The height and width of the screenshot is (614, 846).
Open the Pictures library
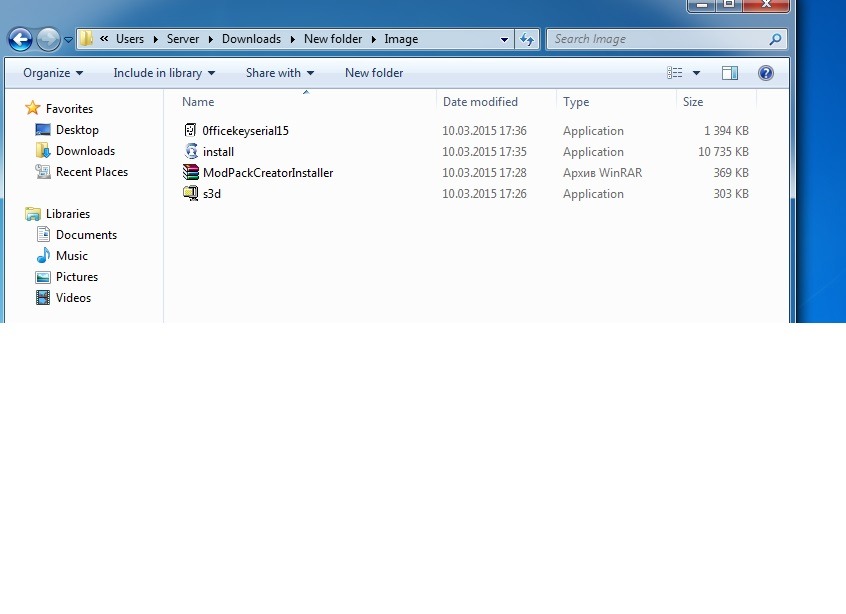coord(77,277)
